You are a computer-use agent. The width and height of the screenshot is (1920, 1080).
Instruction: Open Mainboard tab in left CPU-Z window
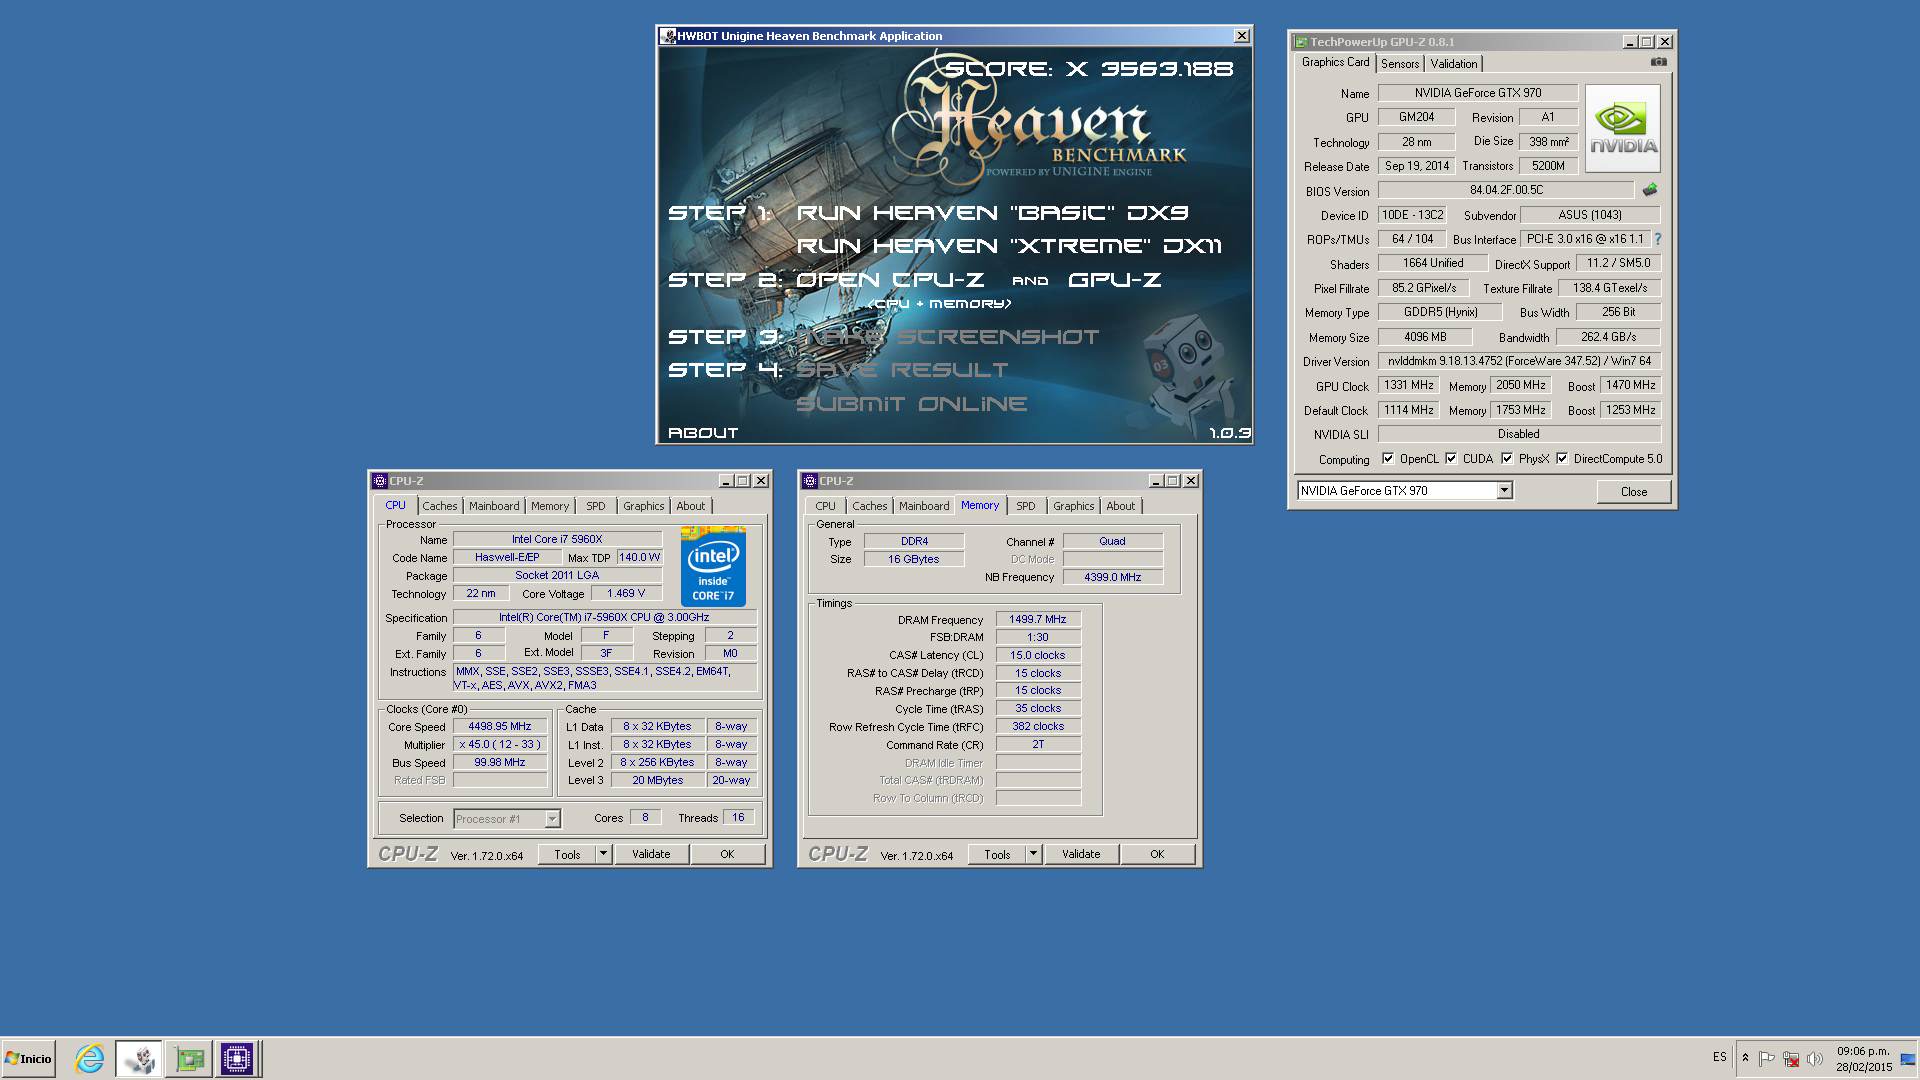(x=494, y=506)
